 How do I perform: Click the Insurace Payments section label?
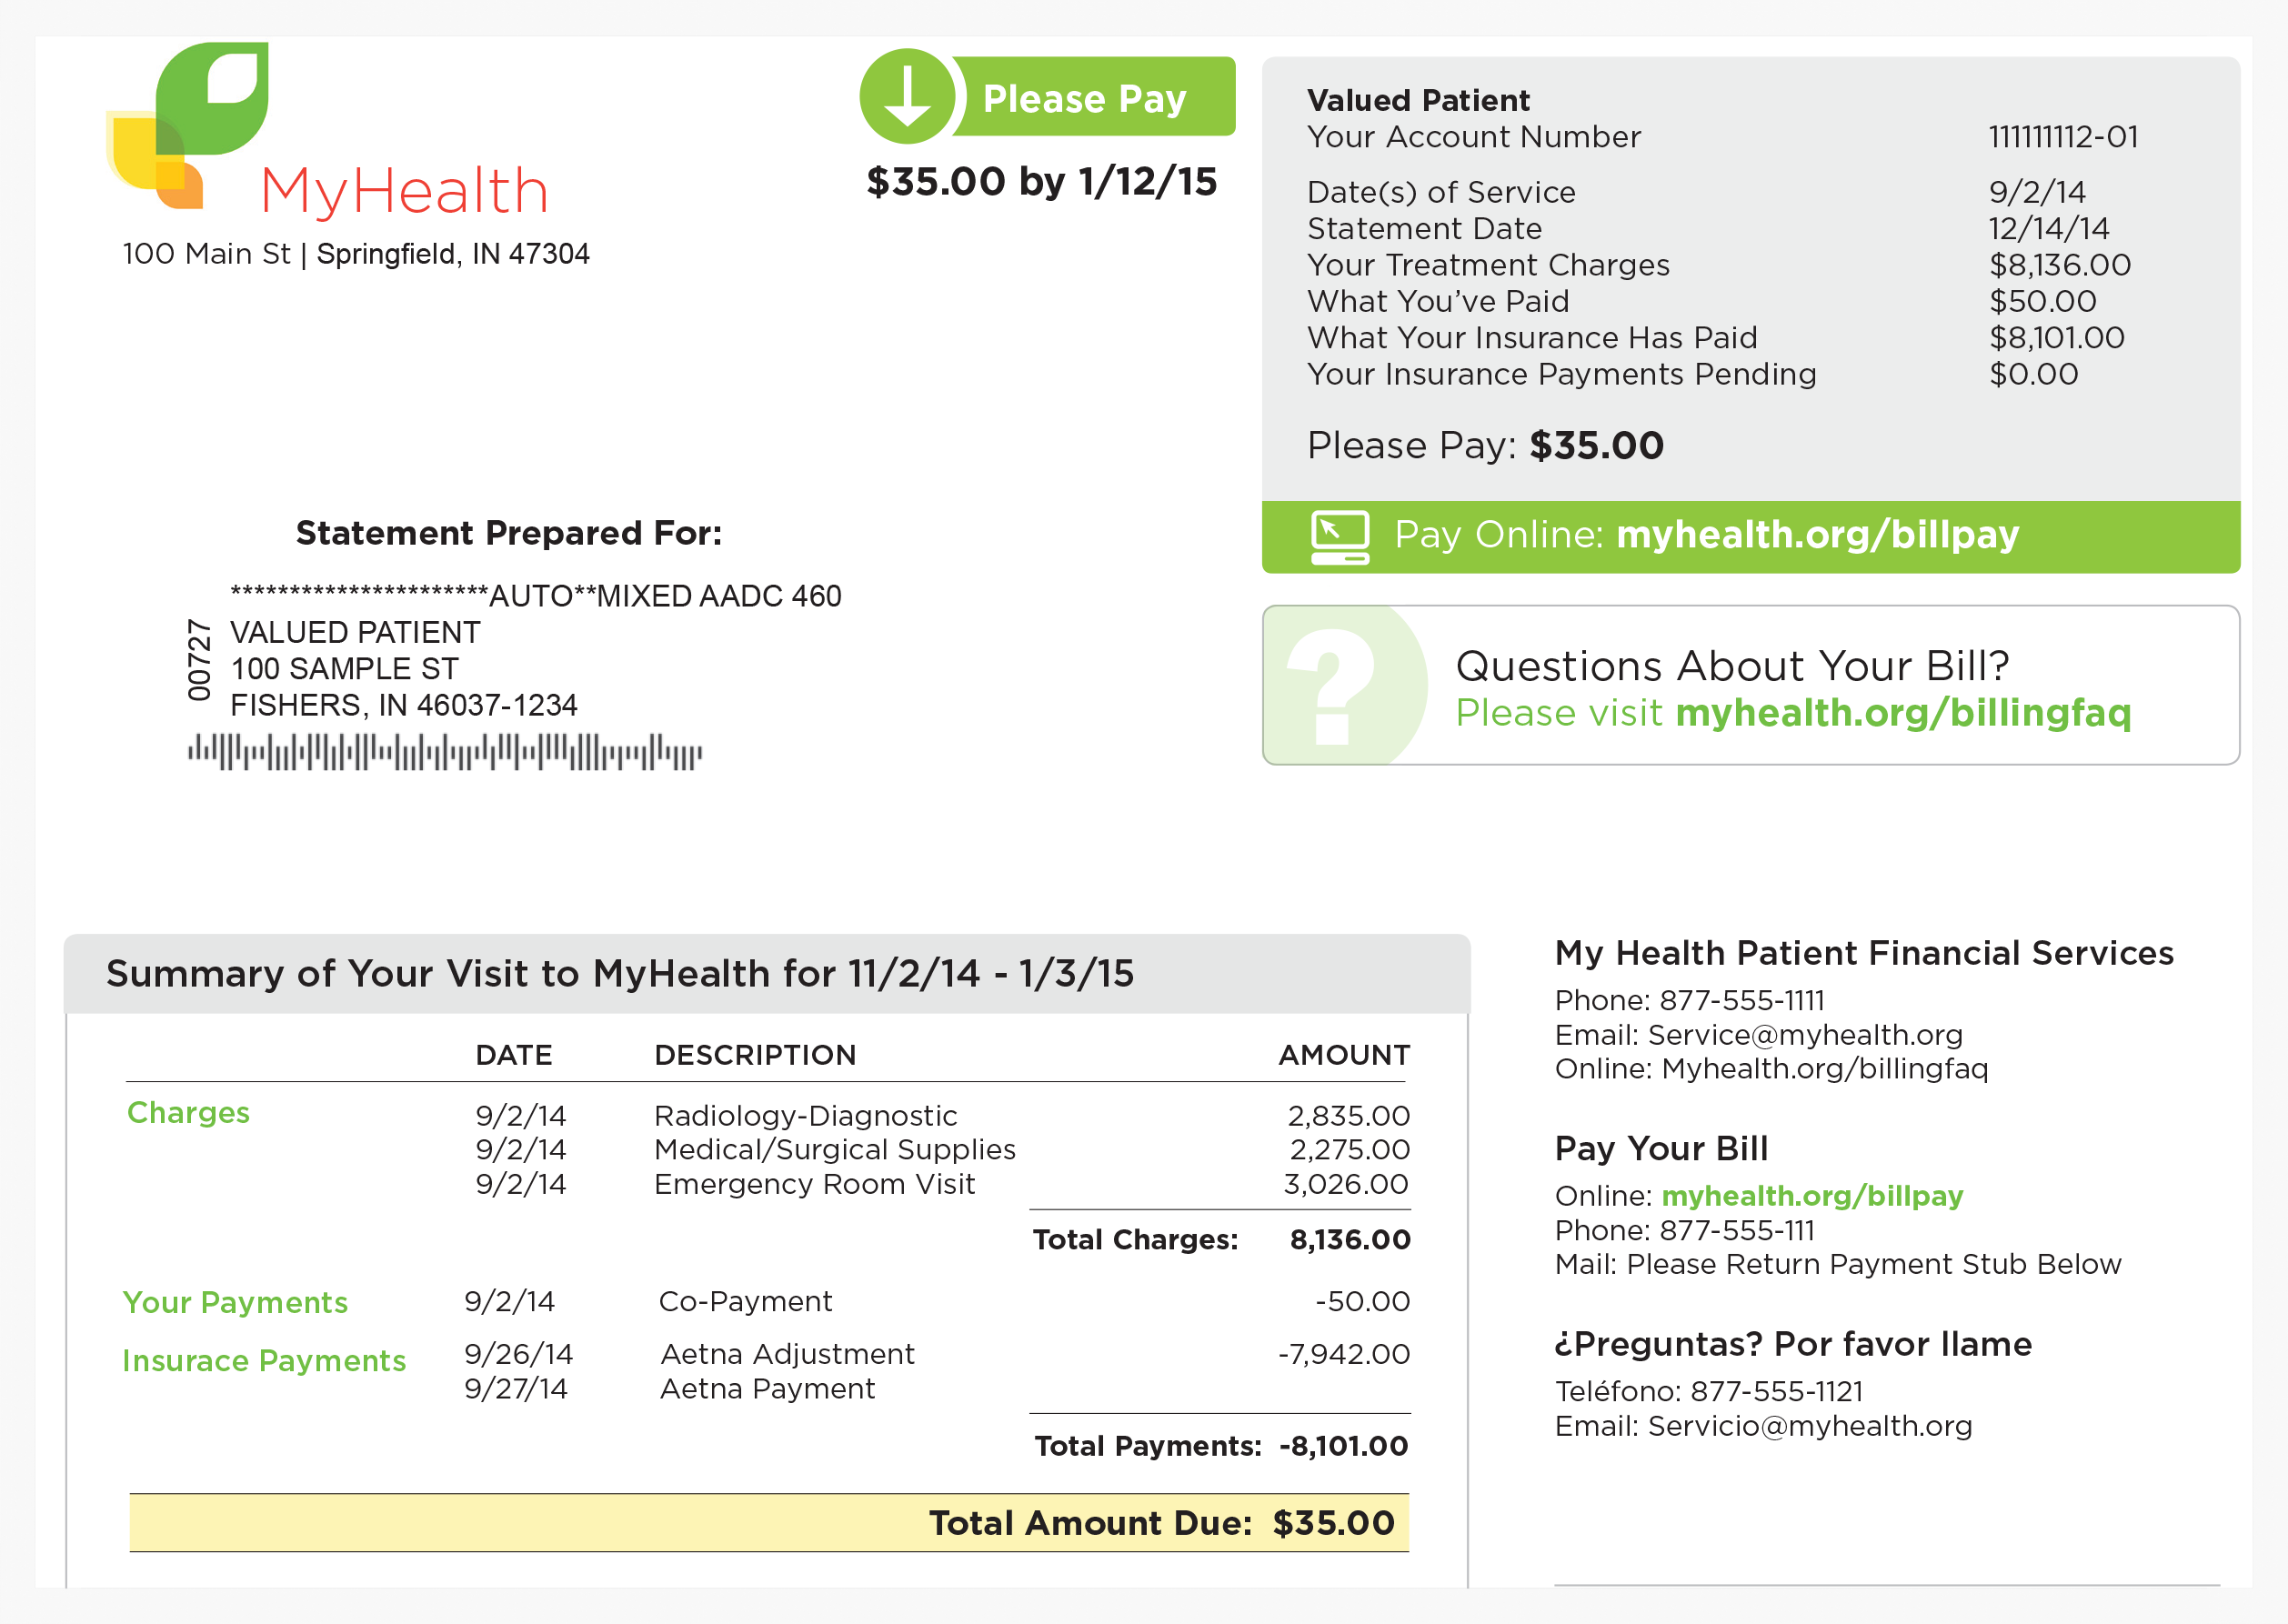(264, 1361)
